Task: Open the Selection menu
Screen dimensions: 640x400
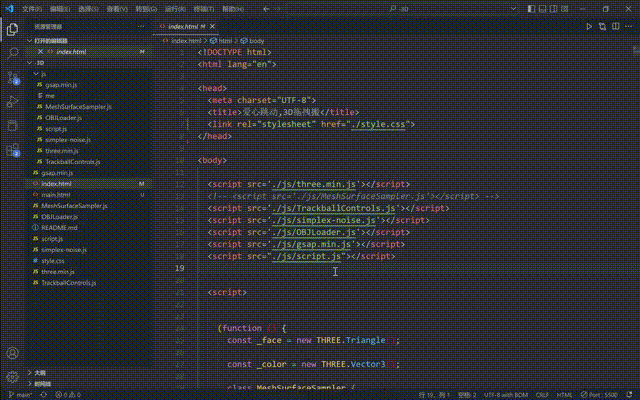Action: pyautogui.click(x=88, y=9)
